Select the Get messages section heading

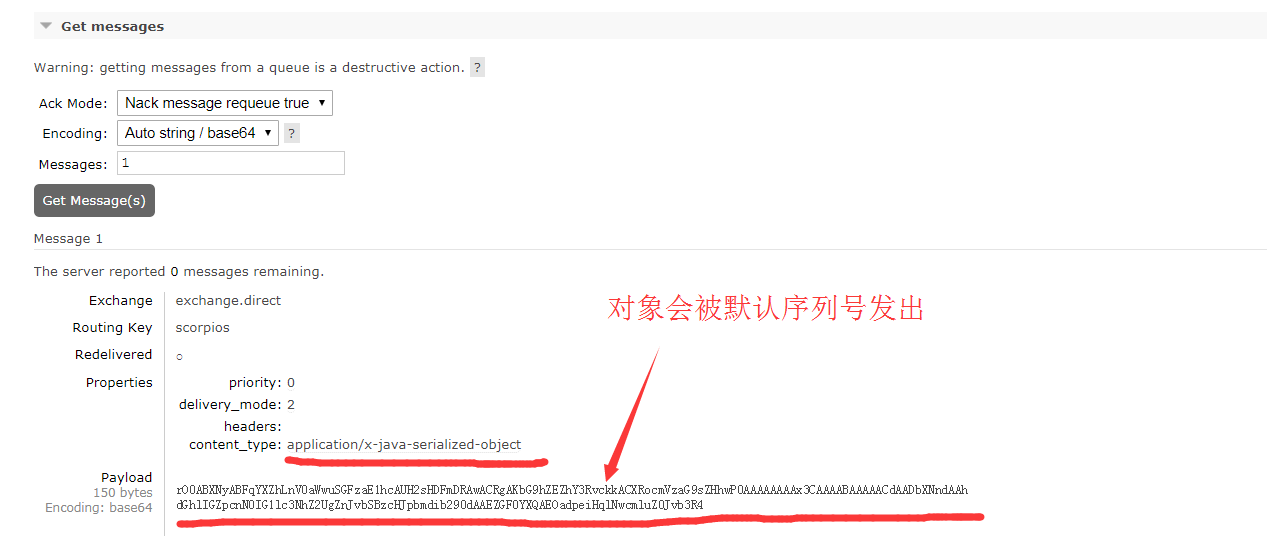pos(112,27)
